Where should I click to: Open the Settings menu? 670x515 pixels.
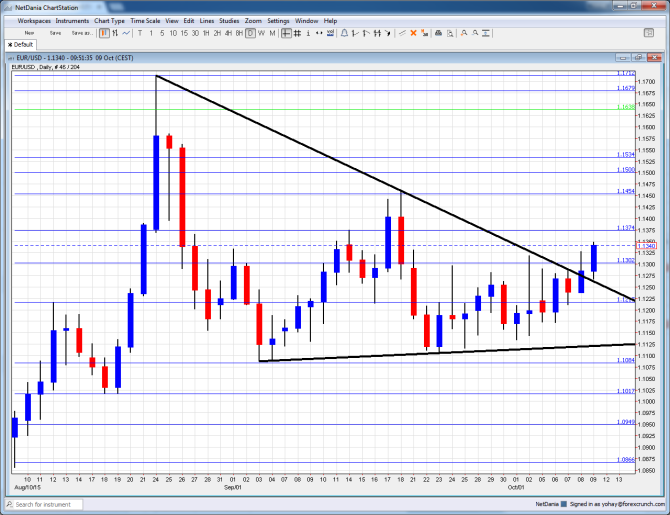[x=278, y=21]
